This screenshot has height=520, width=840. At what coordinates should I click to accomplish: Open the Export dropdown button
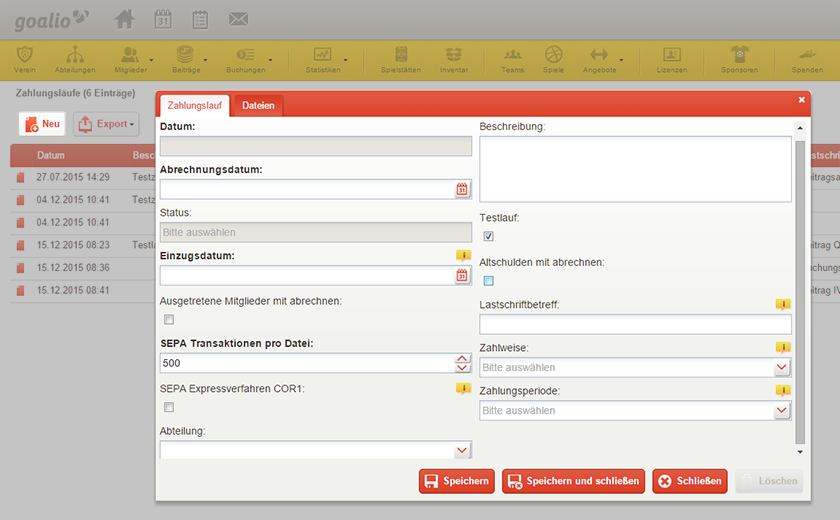pos(106,124)
